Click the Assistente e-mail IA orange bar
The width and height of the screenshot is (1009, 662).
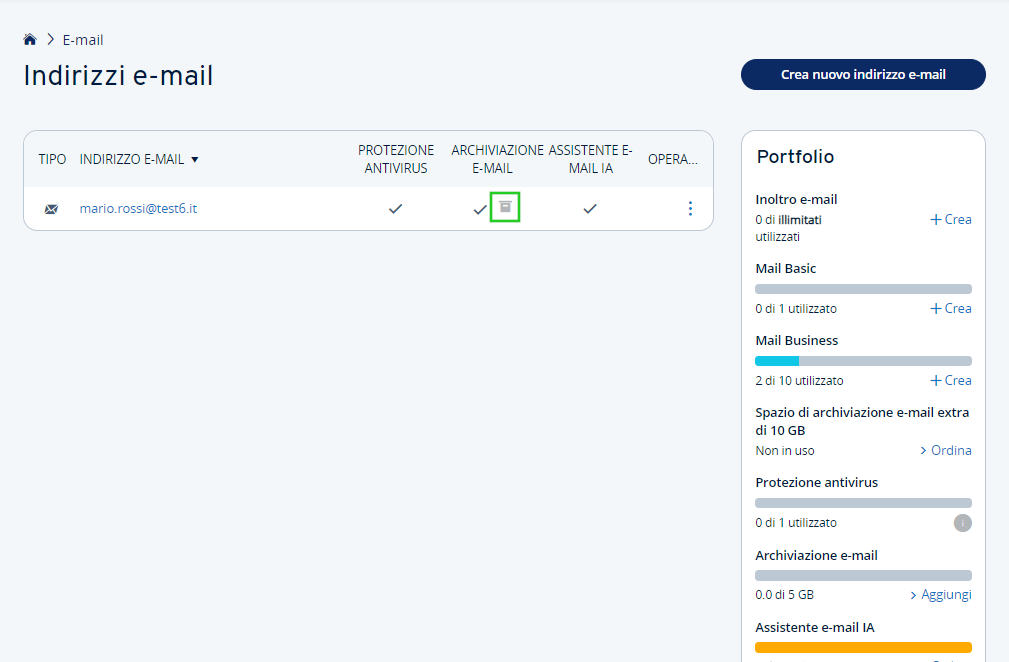click(x=863, y=647)
